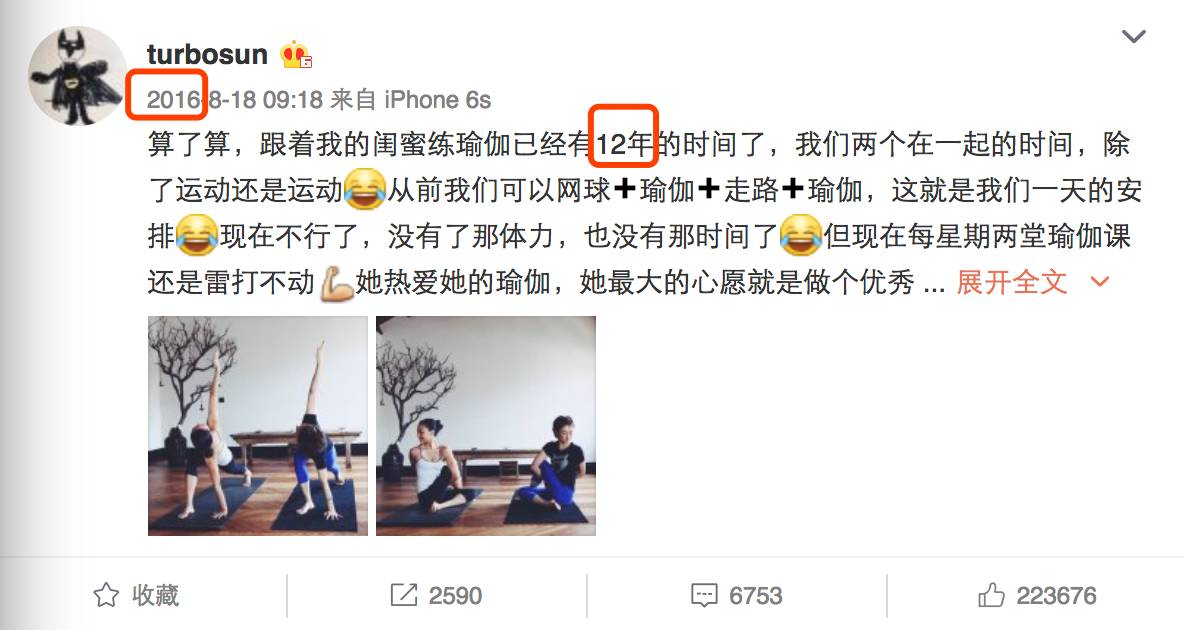
Task: Open the turbosun profile avatar
Action: 78,76
